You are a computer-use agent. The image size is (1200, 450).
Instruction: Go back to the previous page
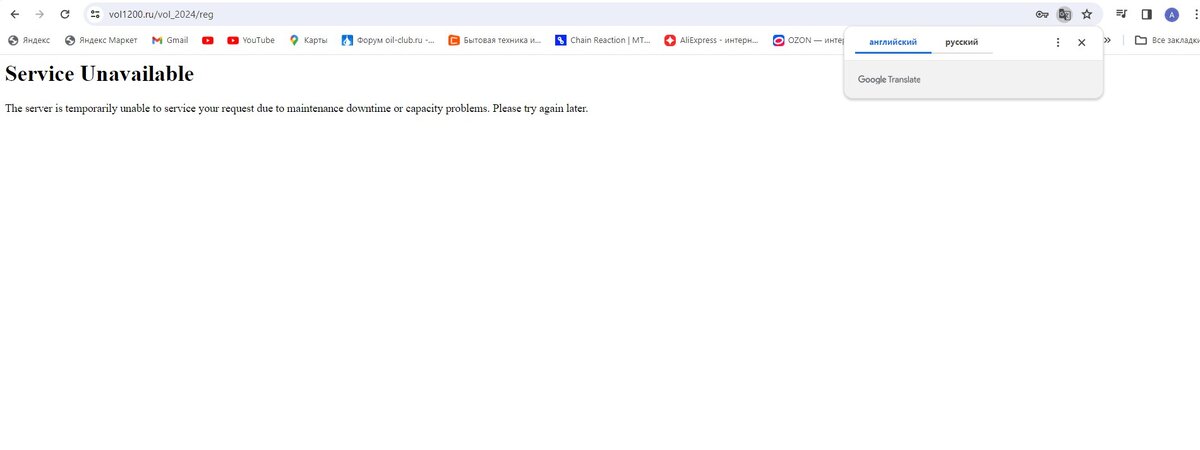(14, 14)
